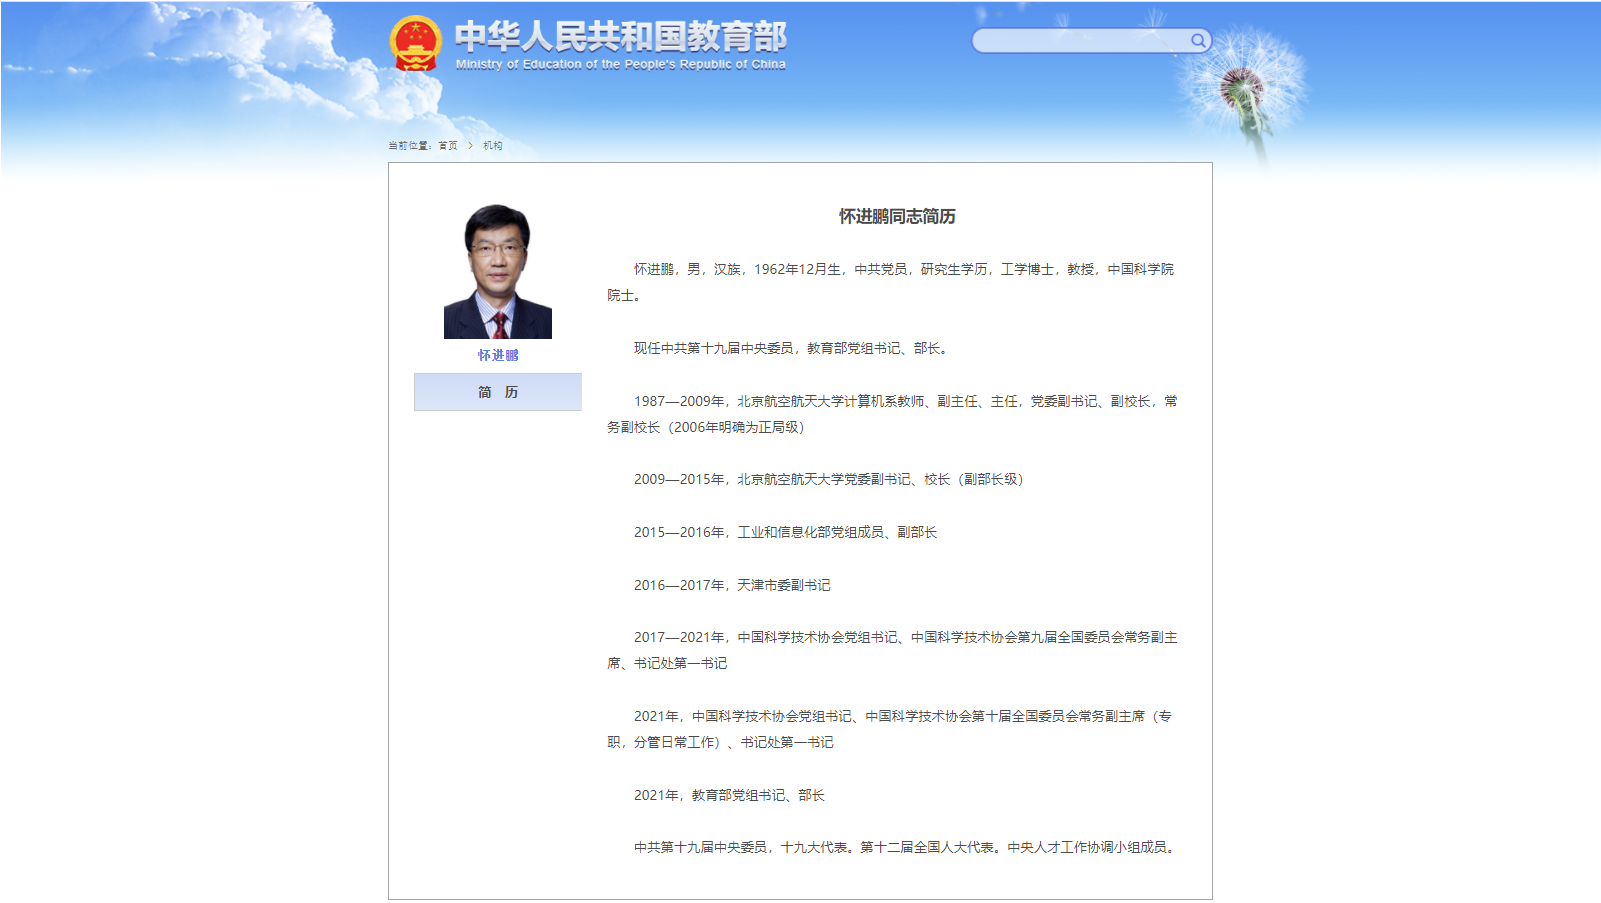Click the 当前位置 breadcrumb label
Image resolution: width=1601 pixels, height=903 pixels.
[x=410, y=146]
